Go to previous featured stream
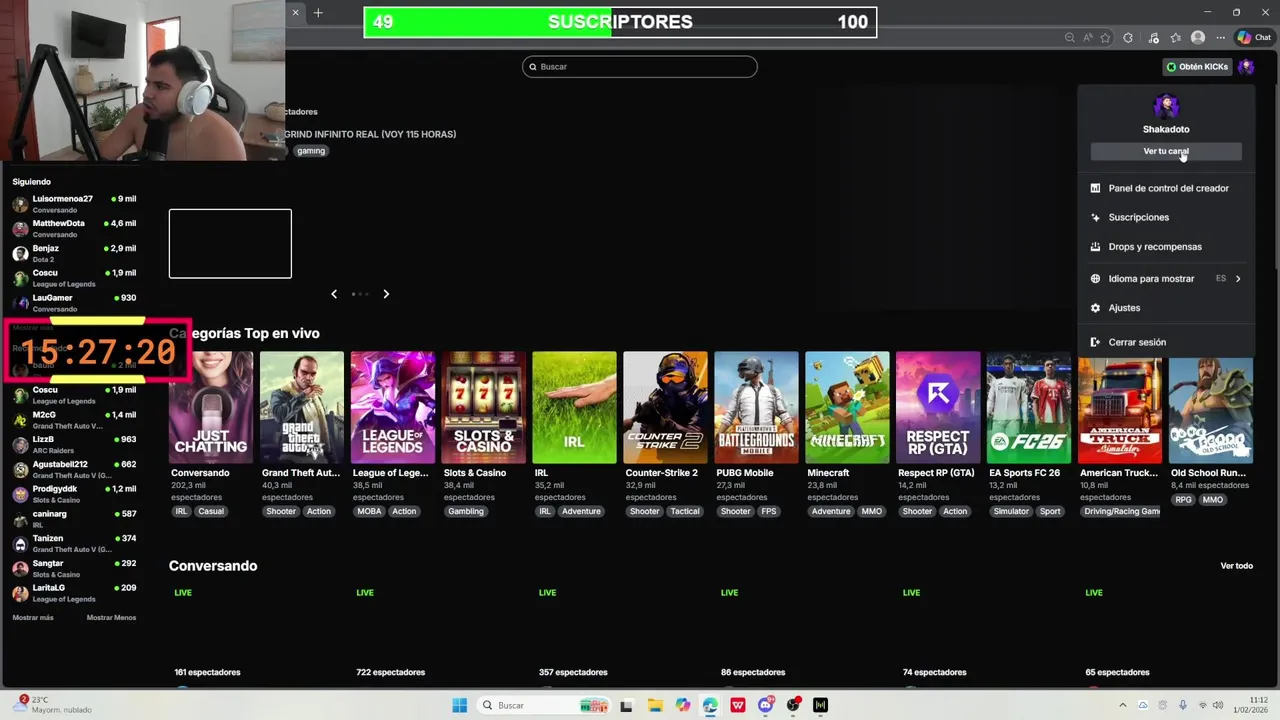 tap(334, 294)
